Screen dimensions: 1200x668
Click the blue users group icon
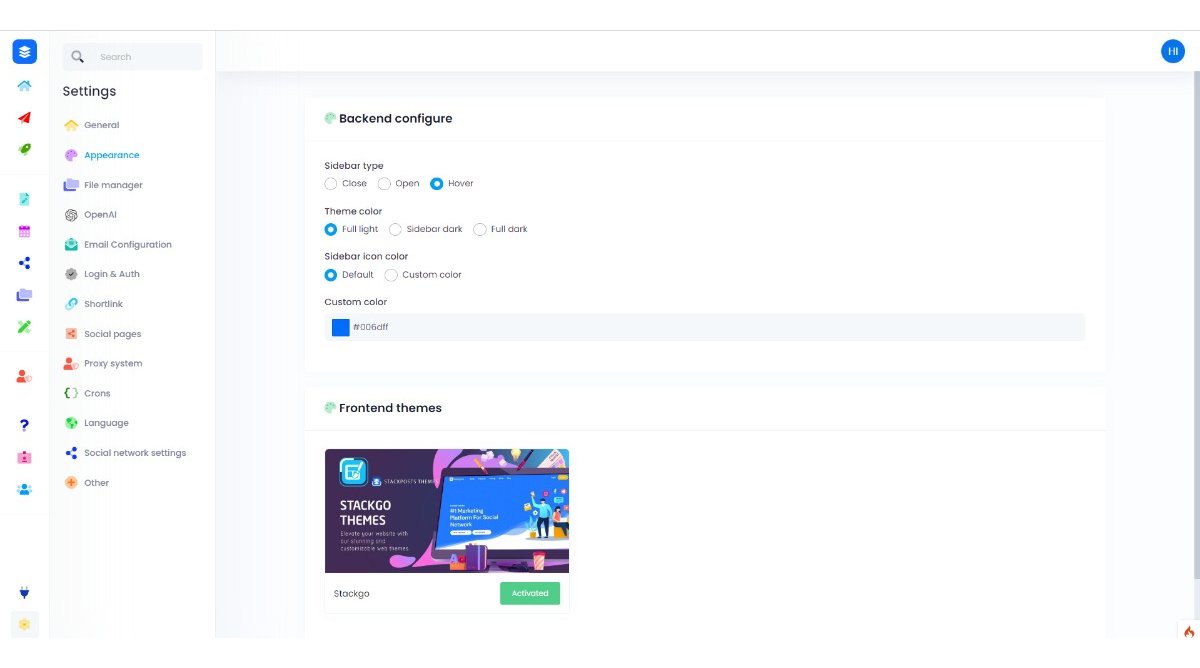[x=24, y=489]
